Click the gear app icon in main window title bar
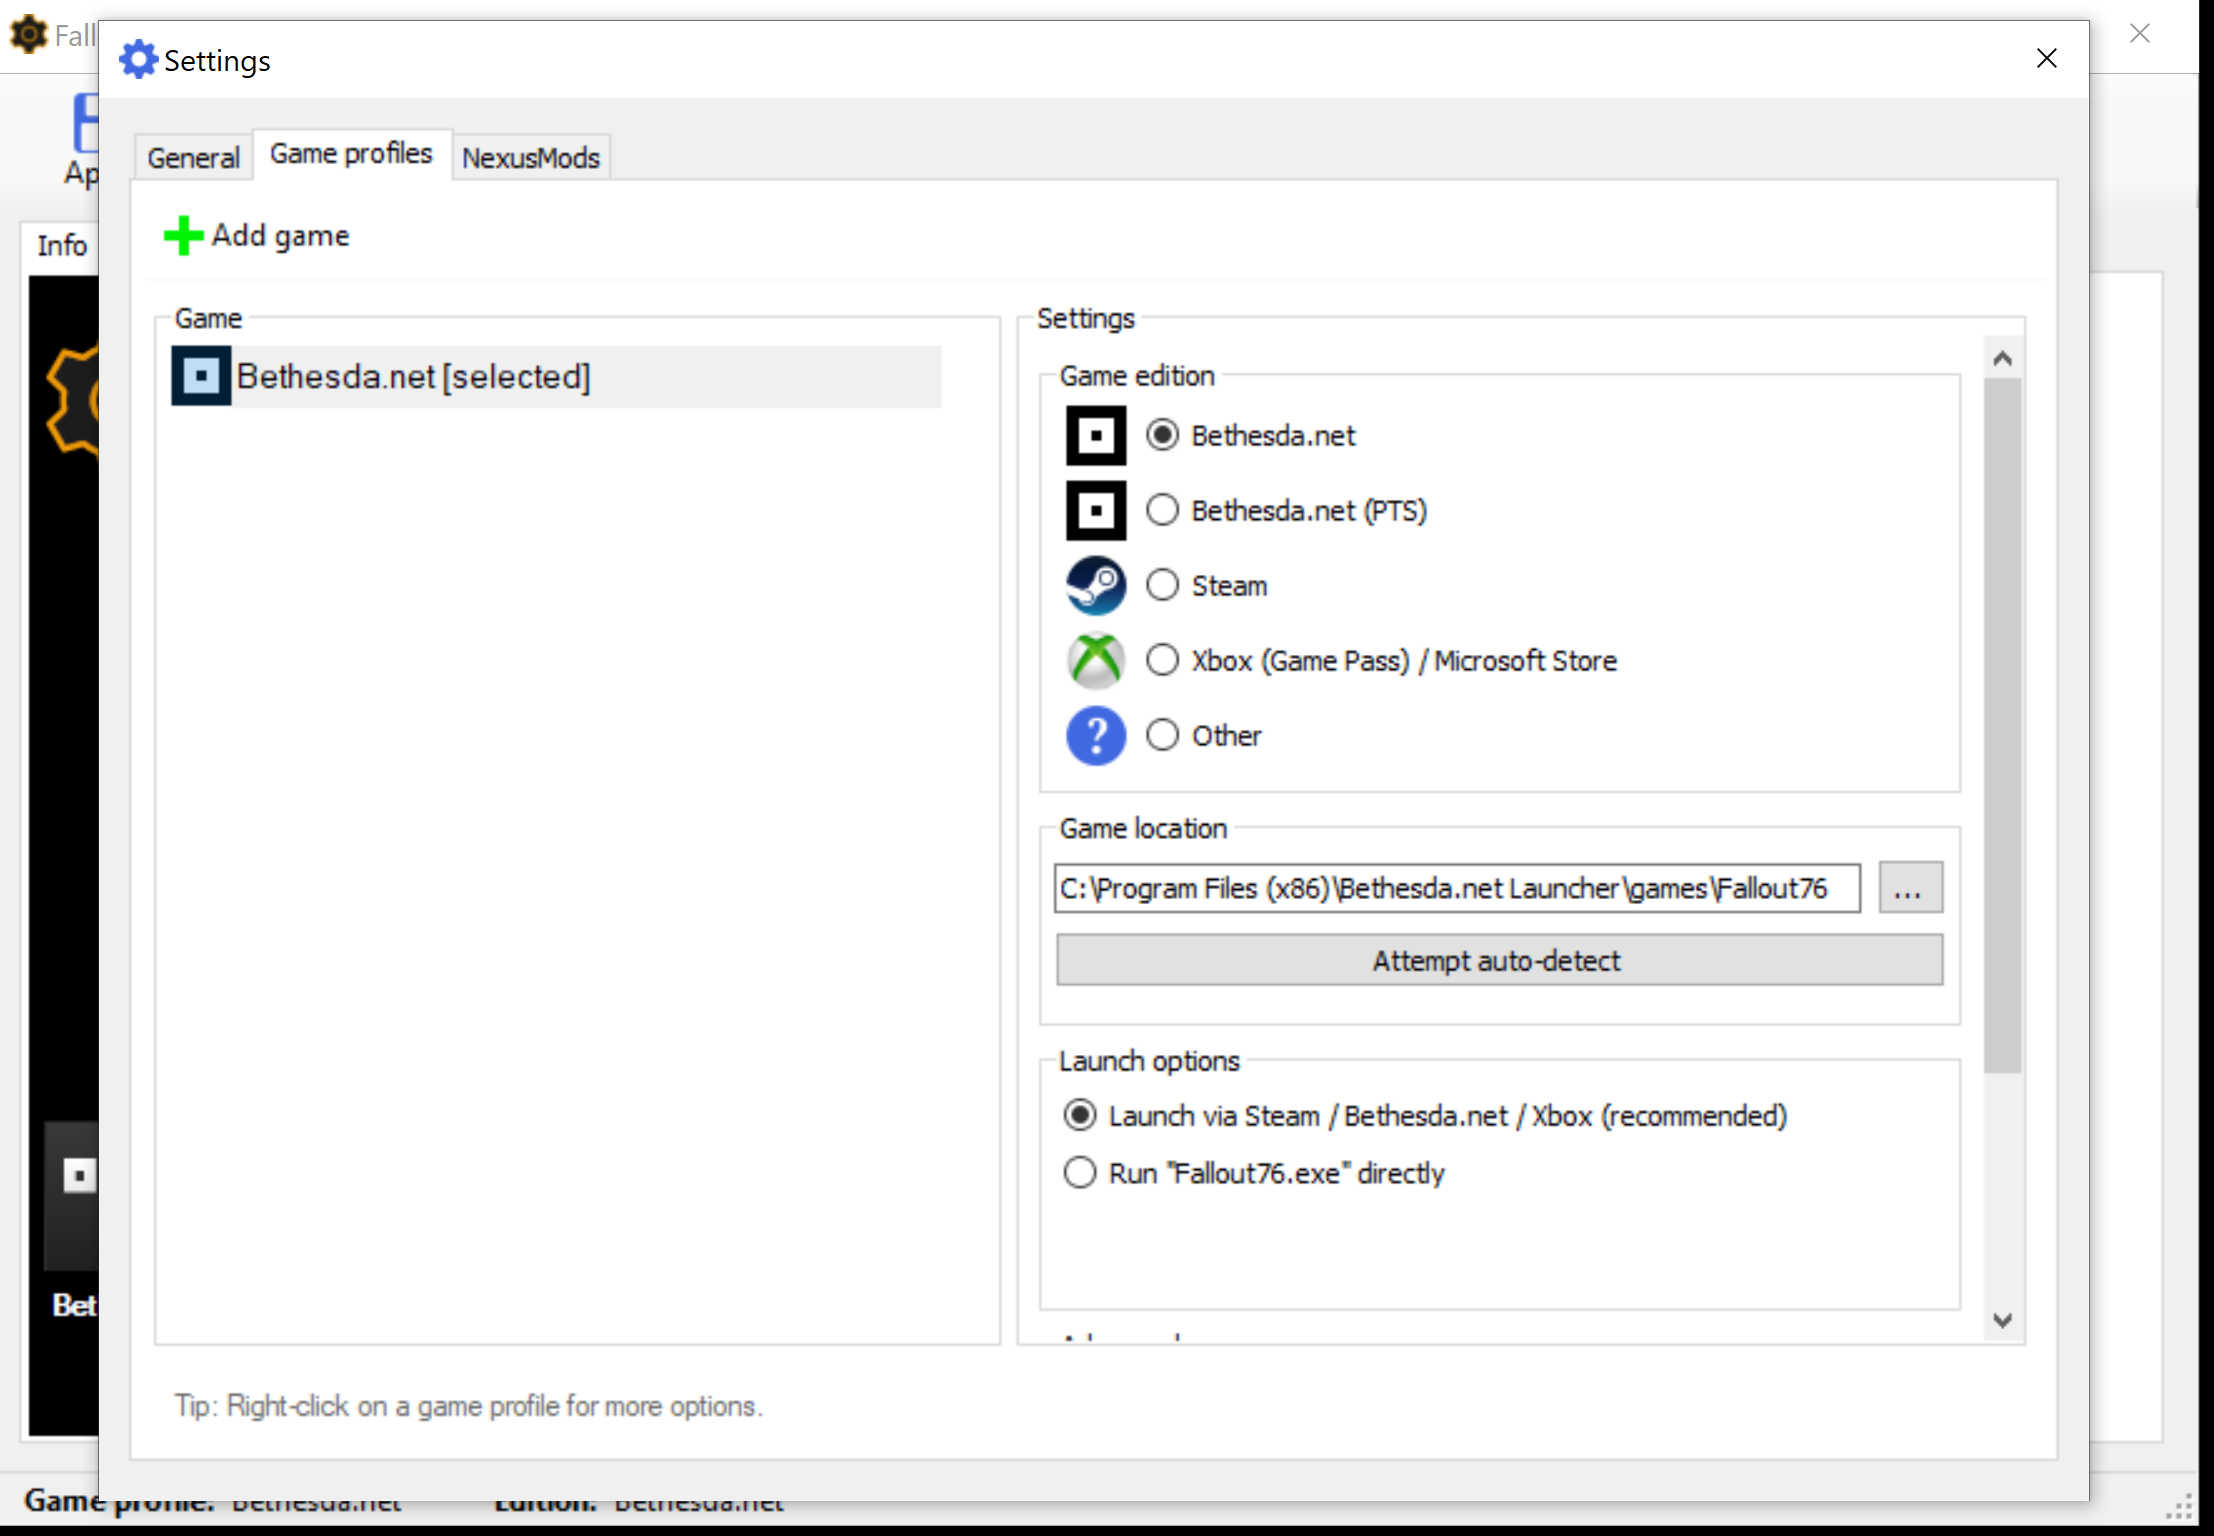This screenshot has width=2214, height=1536. click(28, 34)
